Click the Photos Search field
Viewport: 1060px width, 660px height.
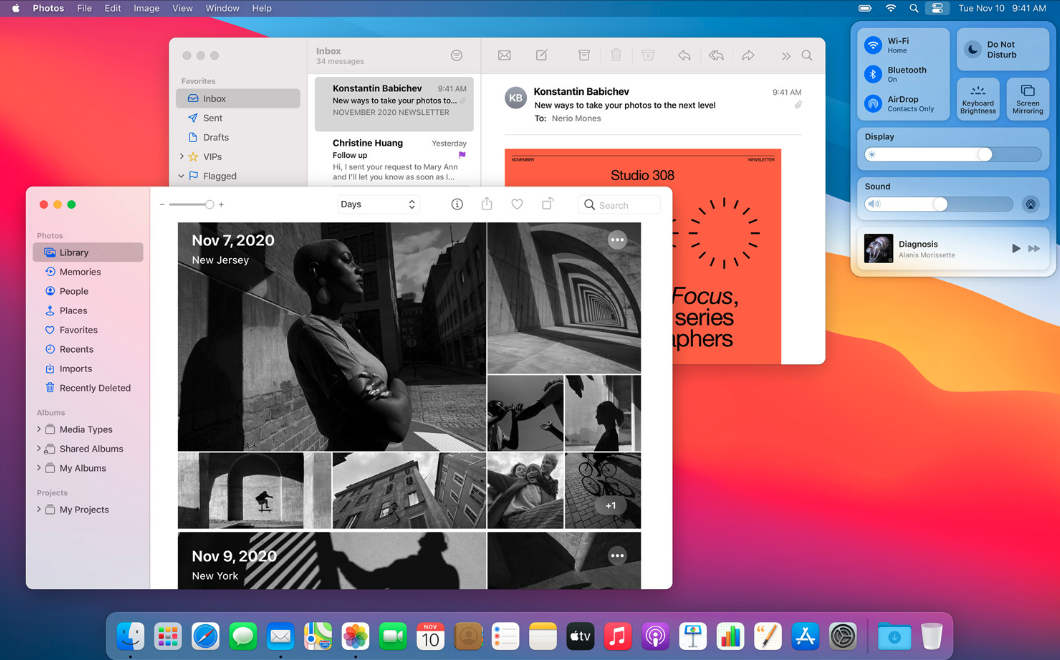(x=619, y=205)
